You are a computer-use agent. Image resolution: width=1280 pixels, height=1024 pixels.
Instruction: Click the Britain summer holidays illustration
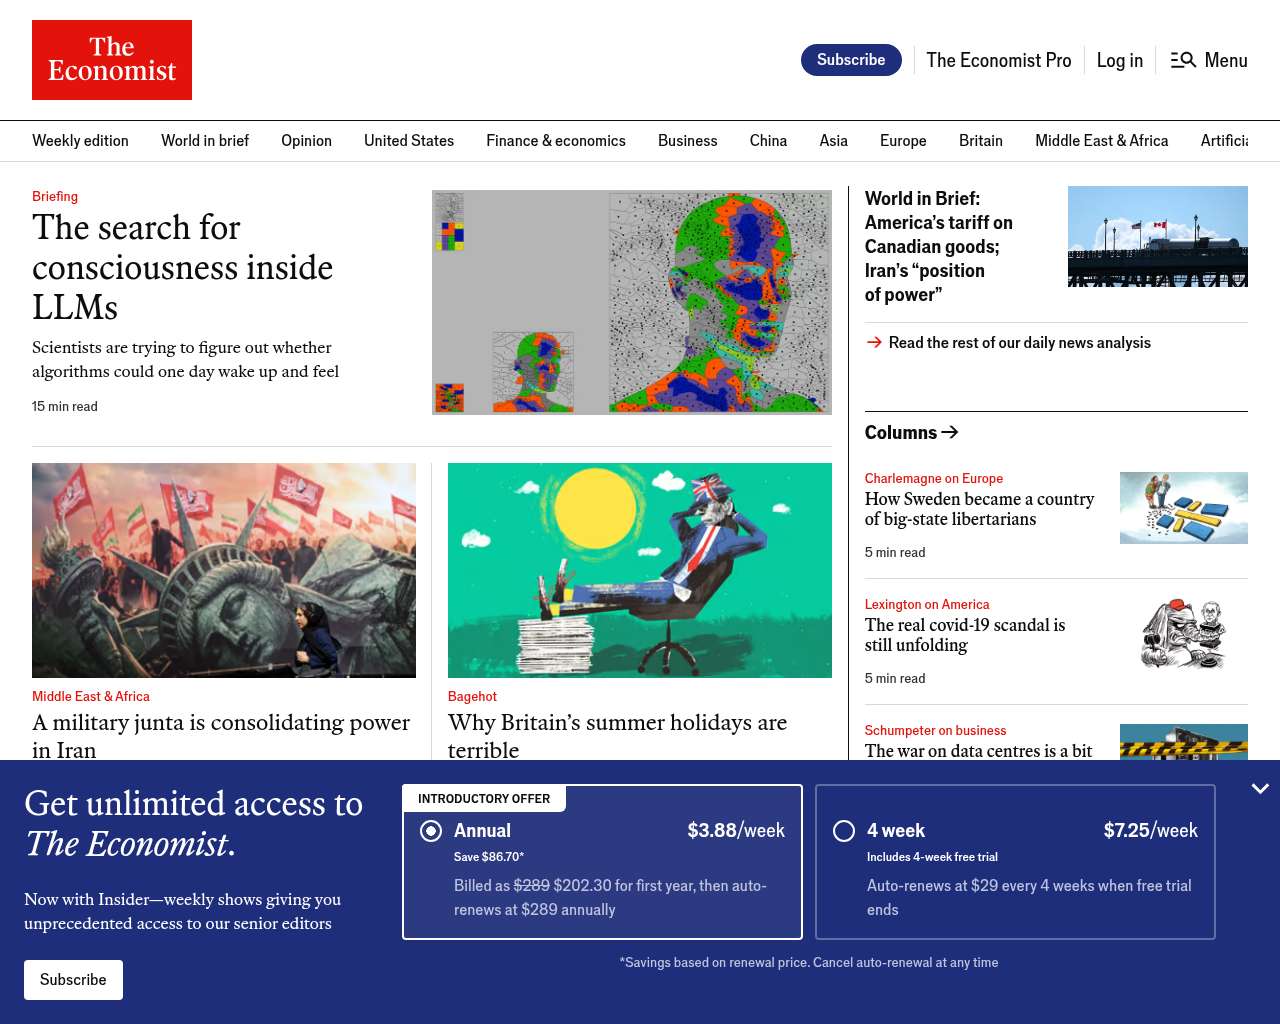pos(640,570)
